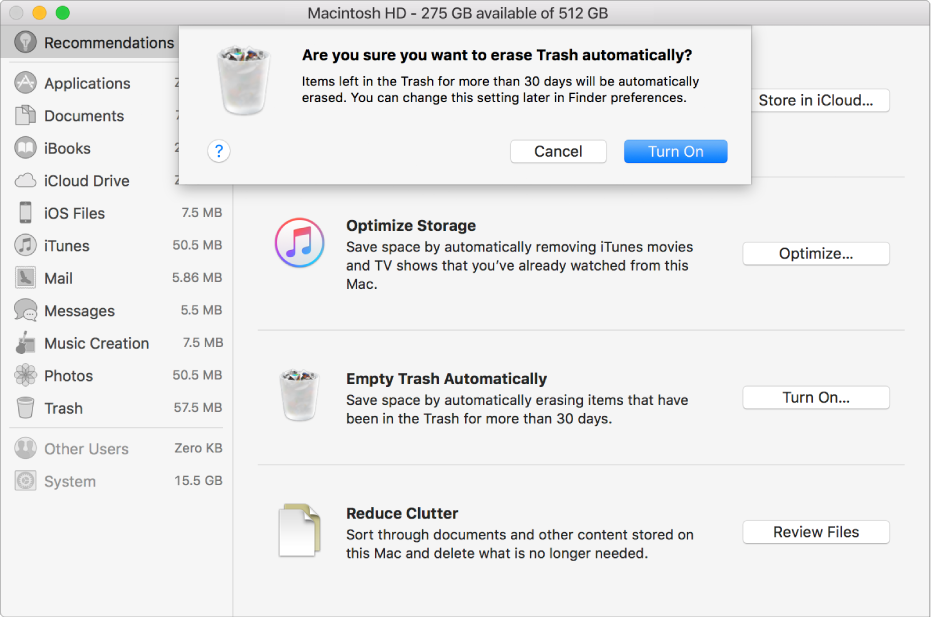Click the iCloud Drive cloud icon

coord(26,181)
